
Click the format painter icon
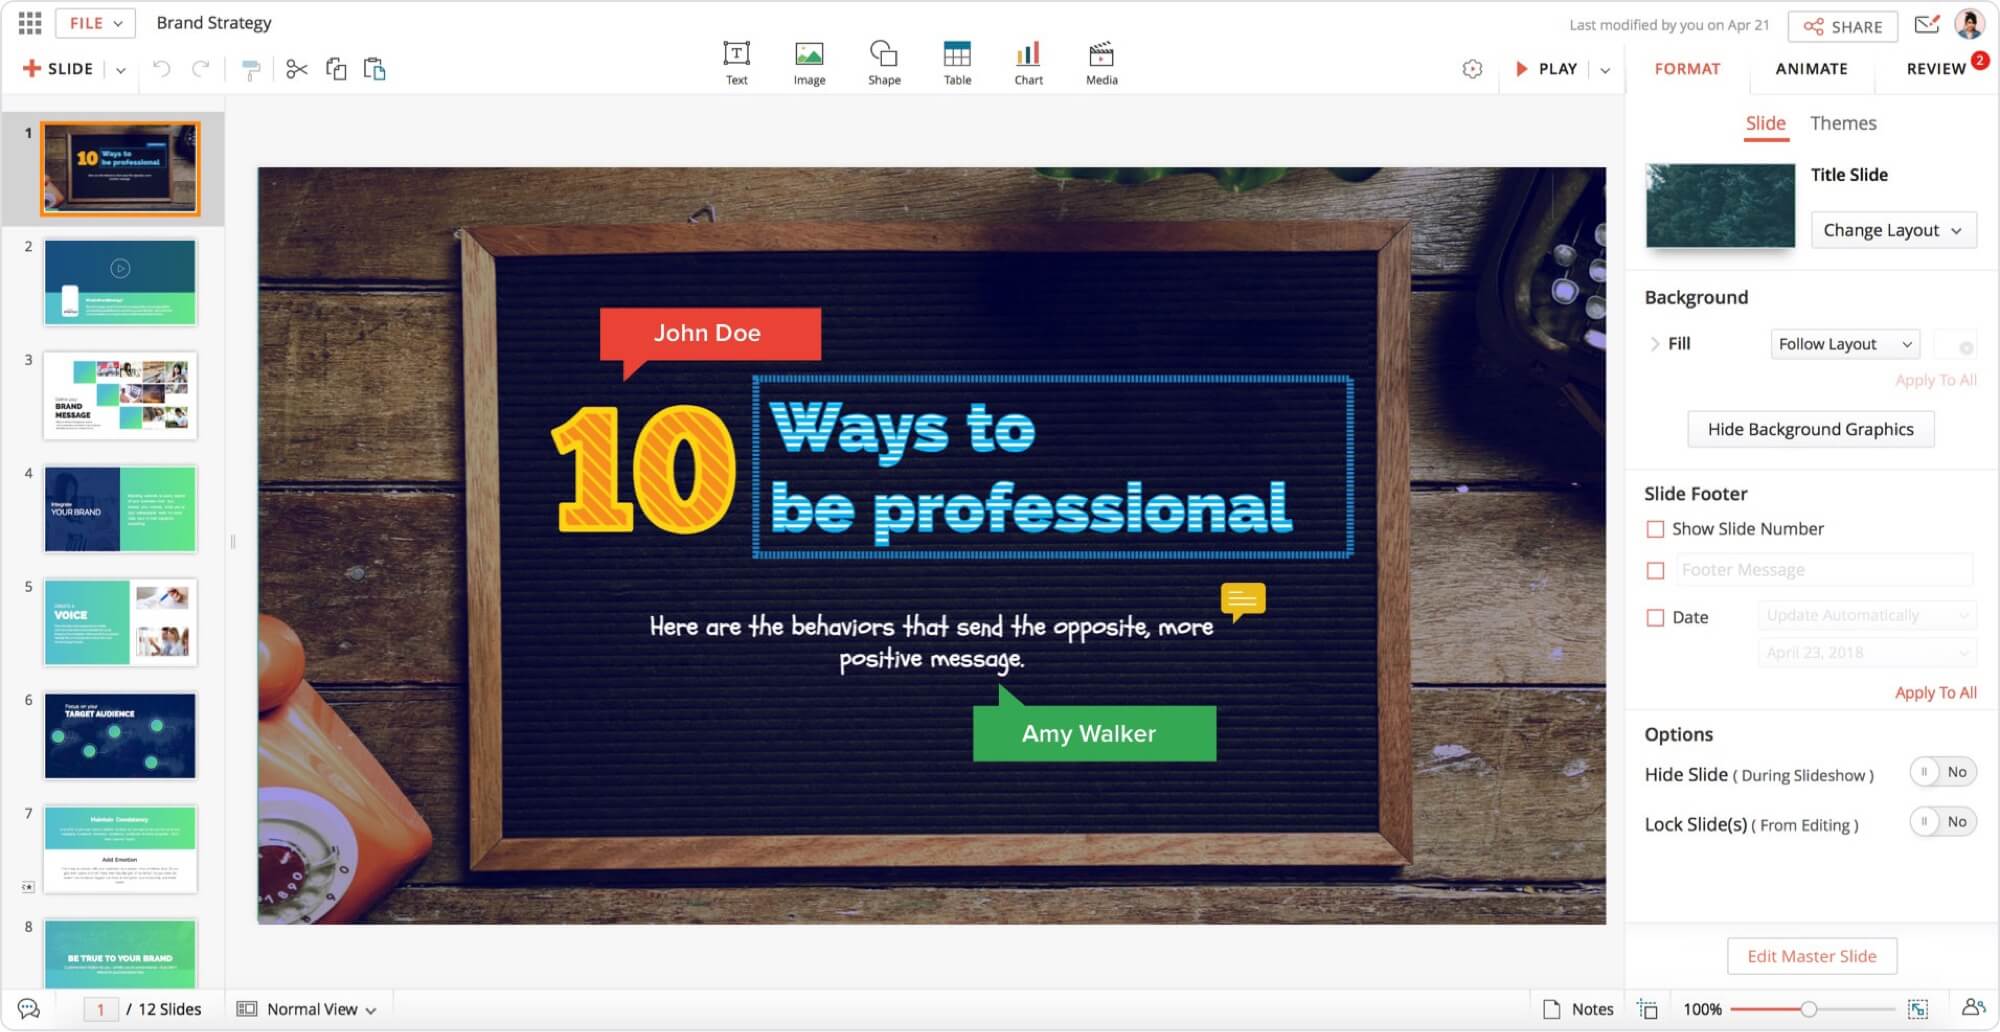[x=251, y=69]
